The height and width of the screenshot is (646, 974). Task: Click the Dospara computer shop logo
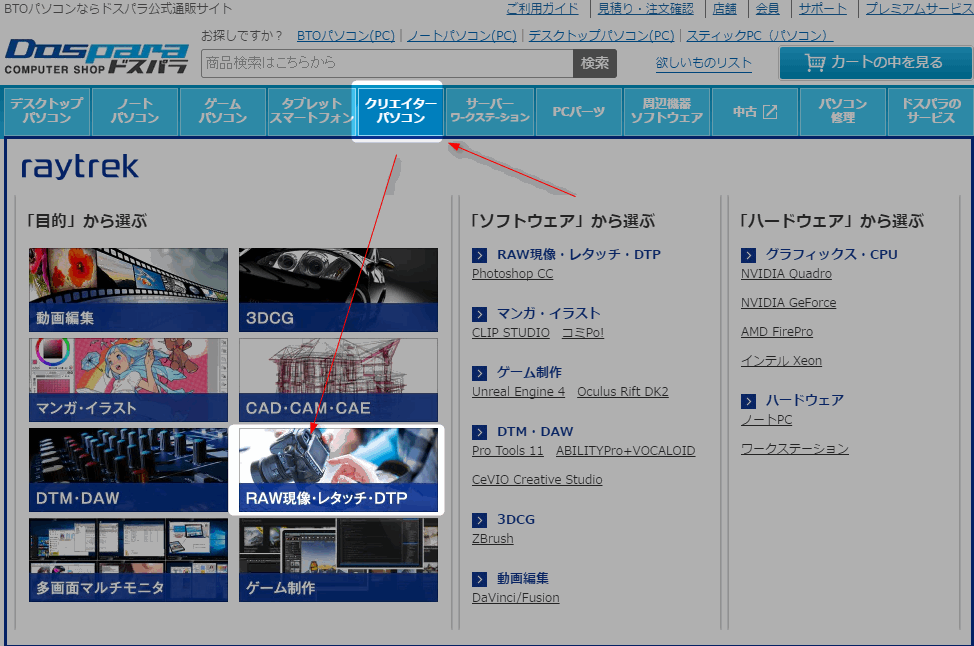point(96,58)
